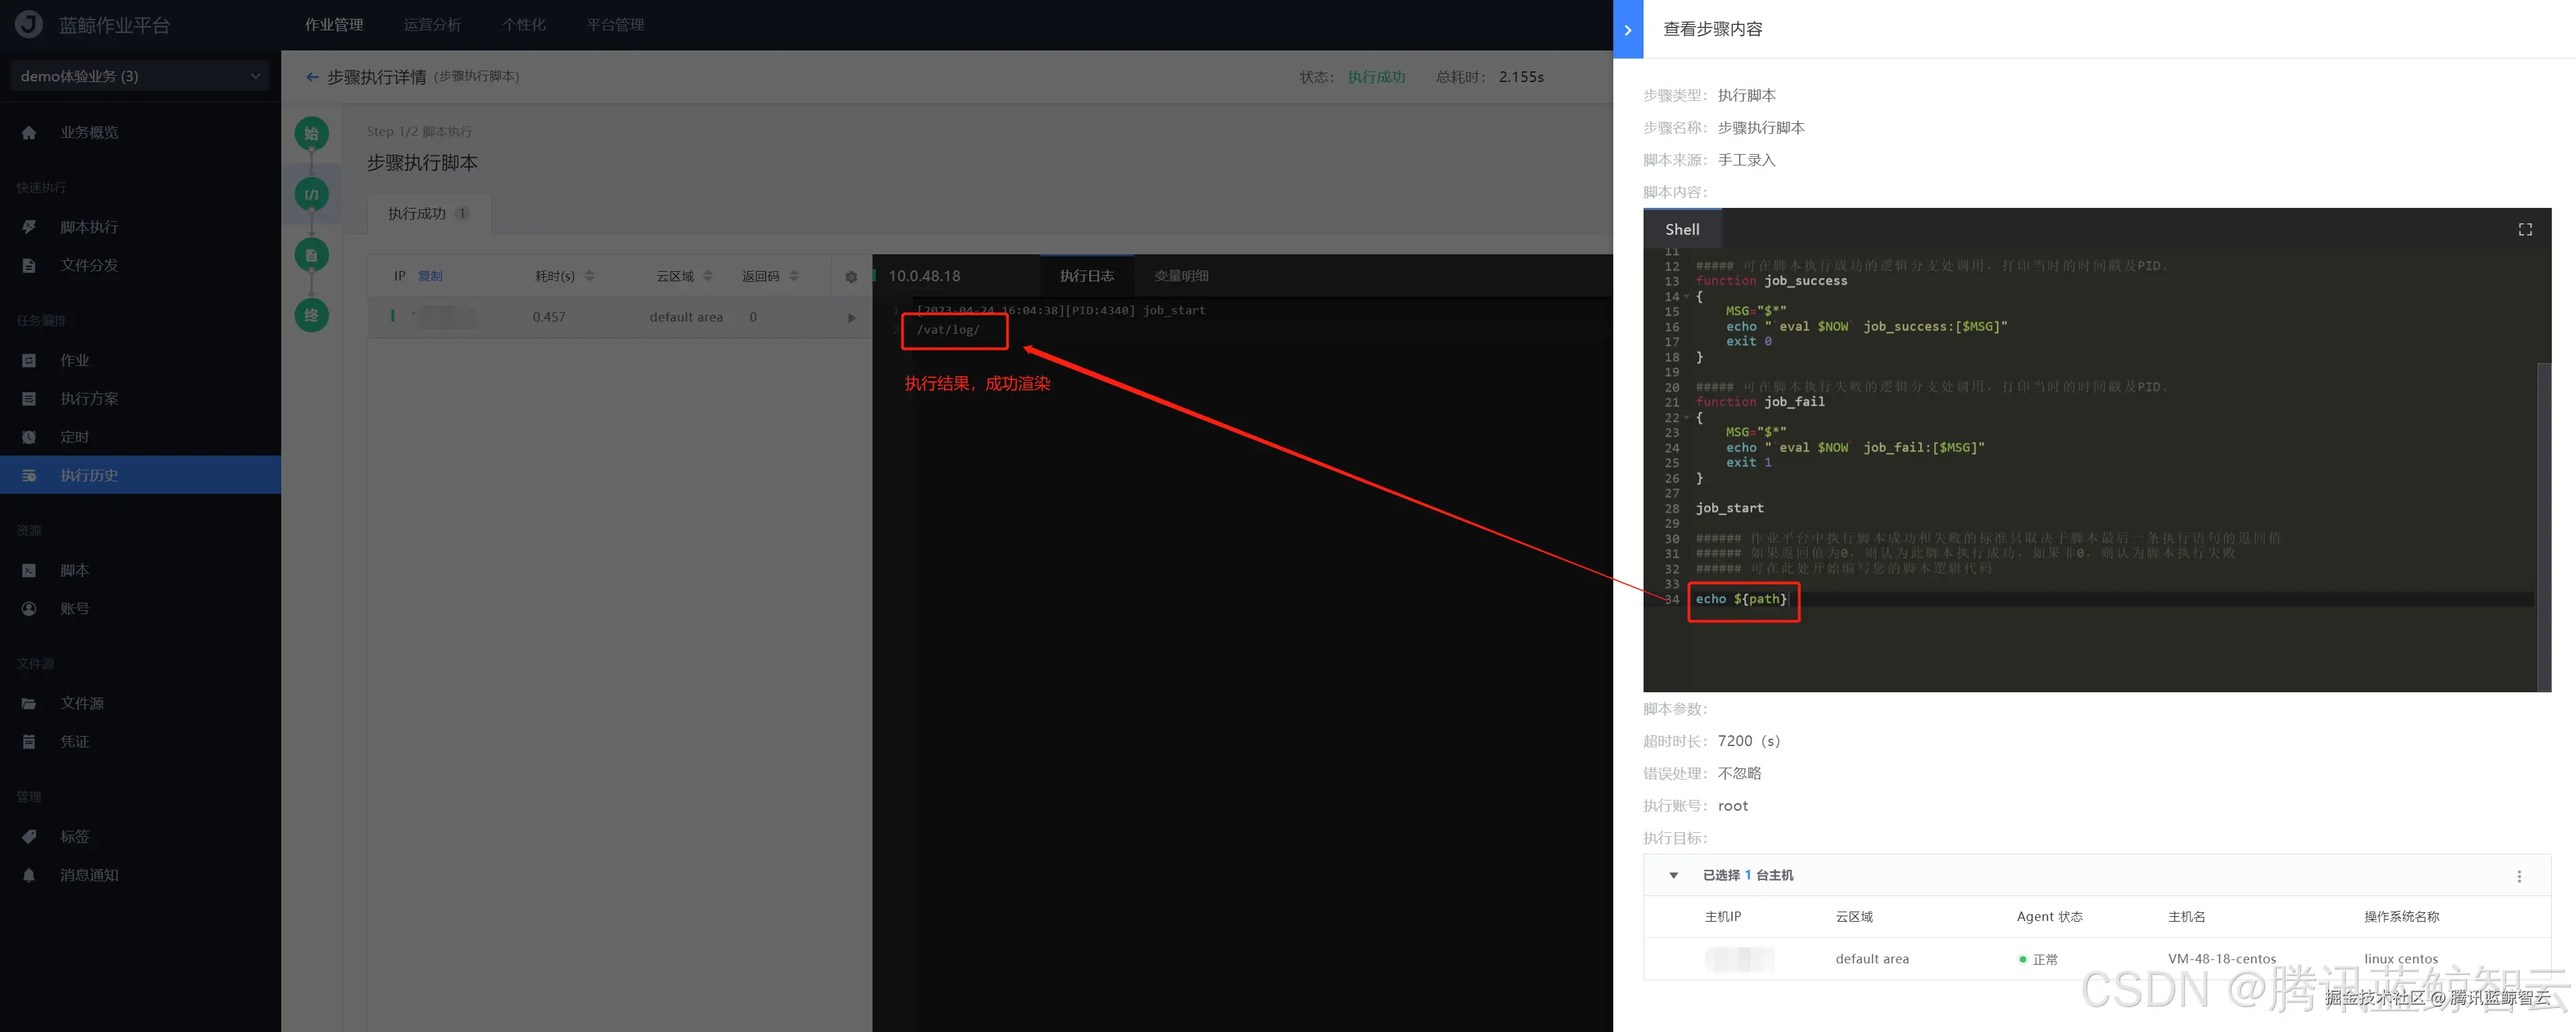Viewport: 2576px width, 1032px height.
Task: Fold code block at line 14
Action: coord(1687,297)
